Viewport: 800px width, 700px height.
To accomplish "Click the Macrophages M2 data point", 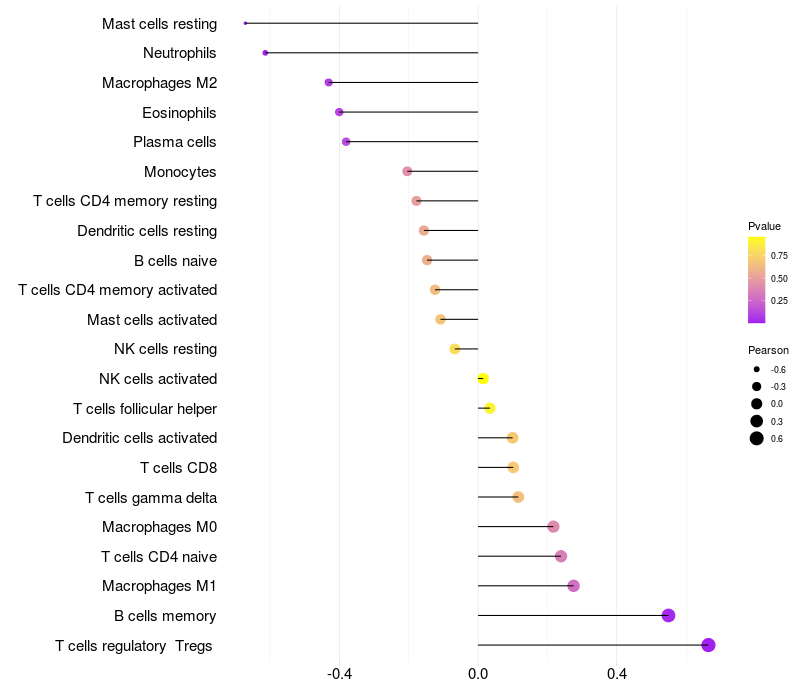I will (x=329, y=82).
